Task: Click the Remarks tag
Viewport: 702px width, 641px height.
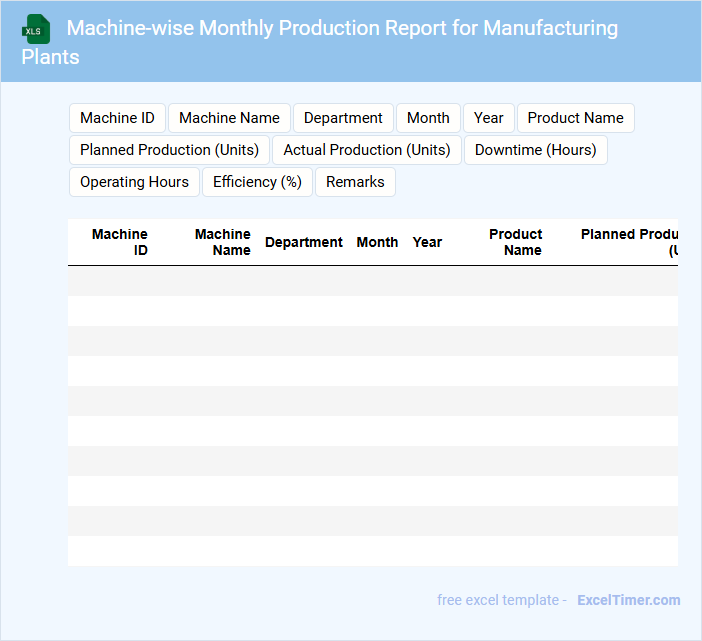Action: coord(355,182)
